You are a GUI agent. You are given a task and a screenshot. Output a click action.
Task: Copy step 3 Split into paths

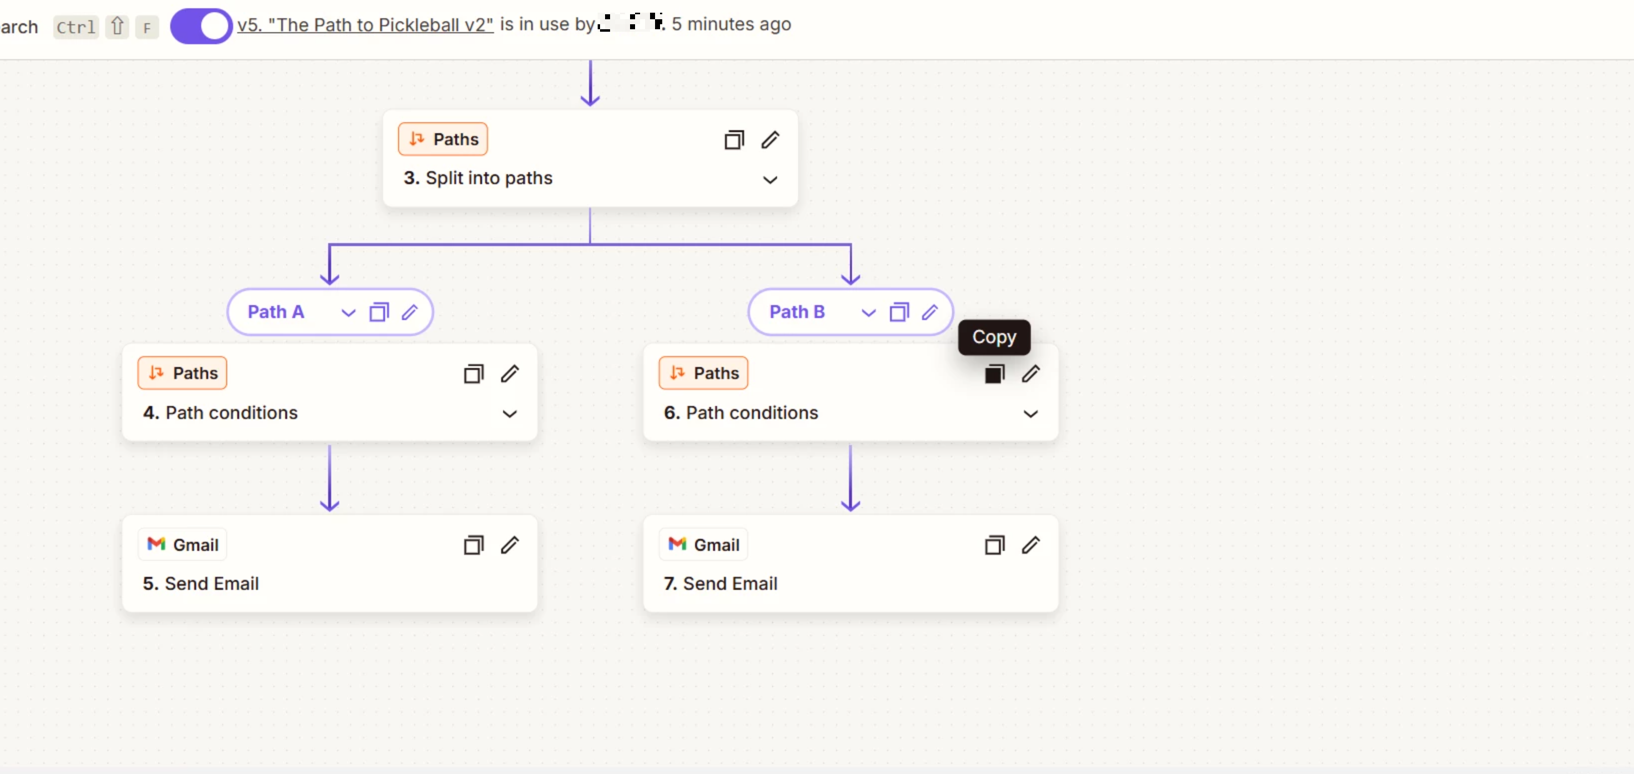[734, 140]
